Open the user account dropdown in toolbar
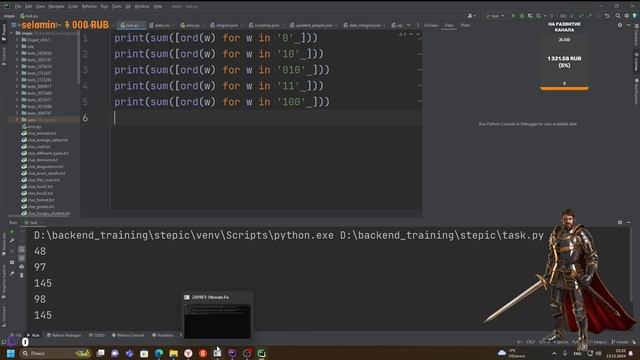640x360 pixels. (x=471, y=16)
